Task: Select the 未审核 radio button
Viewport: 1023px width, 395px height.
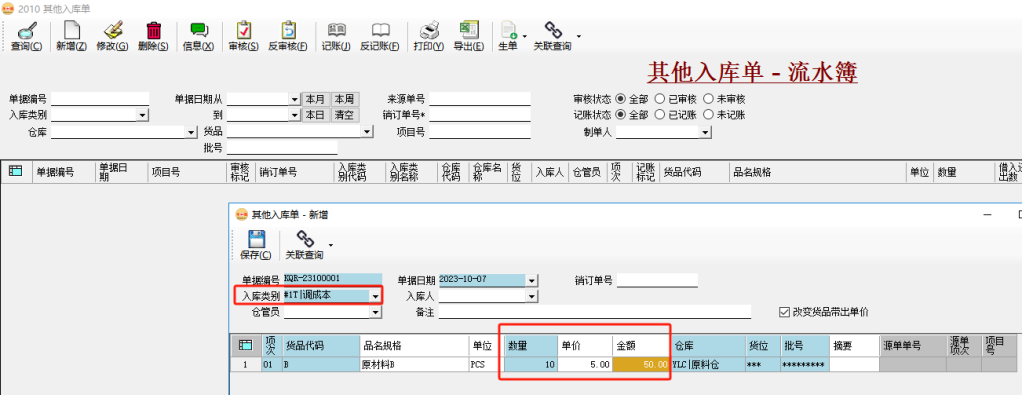Action: click(x=708, y=99)
